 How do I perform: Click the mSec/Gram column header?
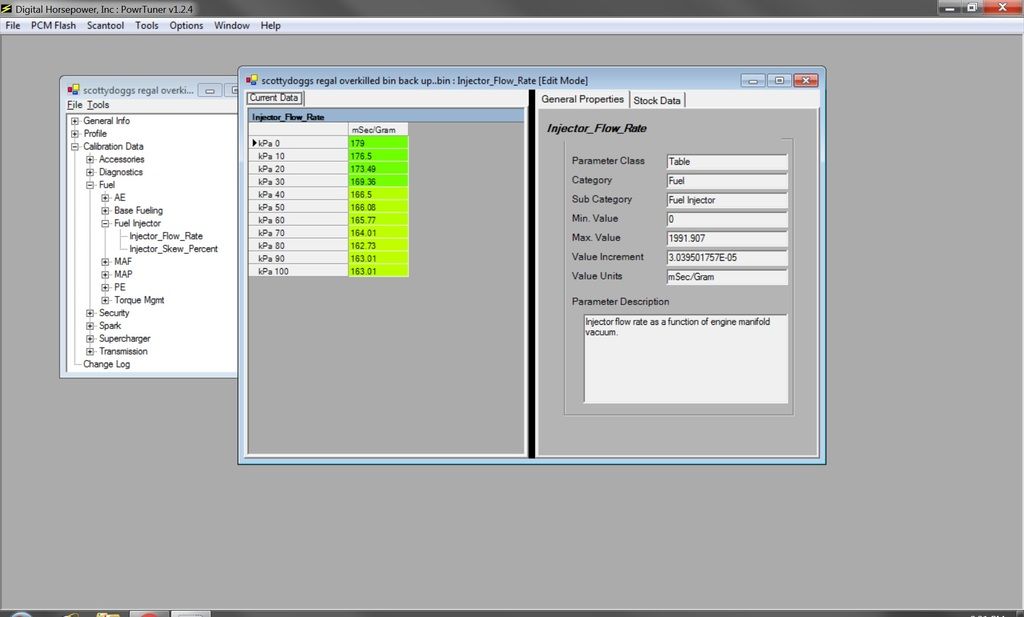378,130
